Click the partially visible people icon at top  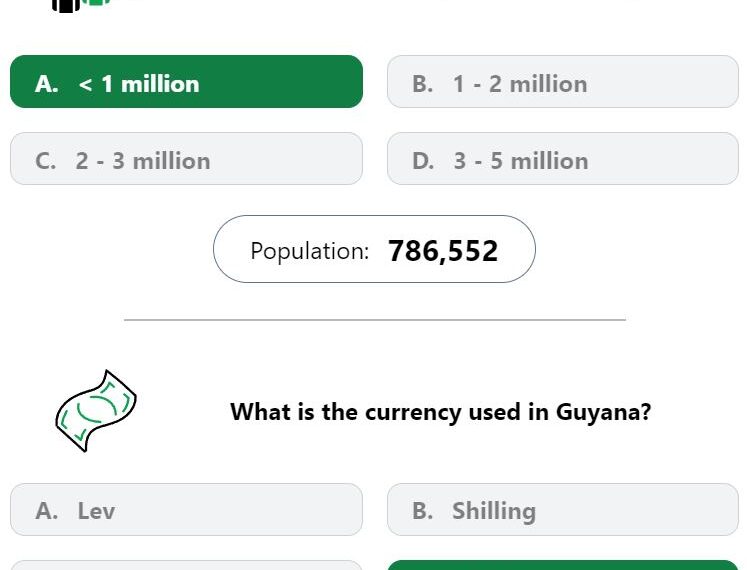coord(81,5)
